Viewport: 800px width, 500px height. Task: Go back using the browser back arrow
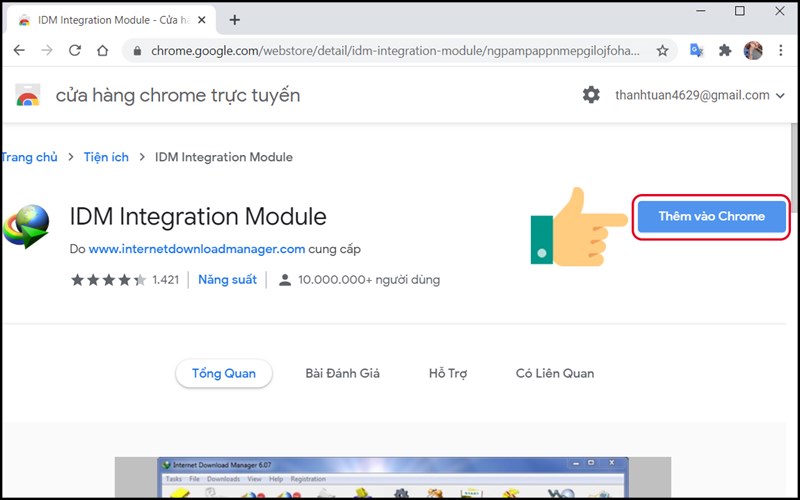[x=19, y=51]
